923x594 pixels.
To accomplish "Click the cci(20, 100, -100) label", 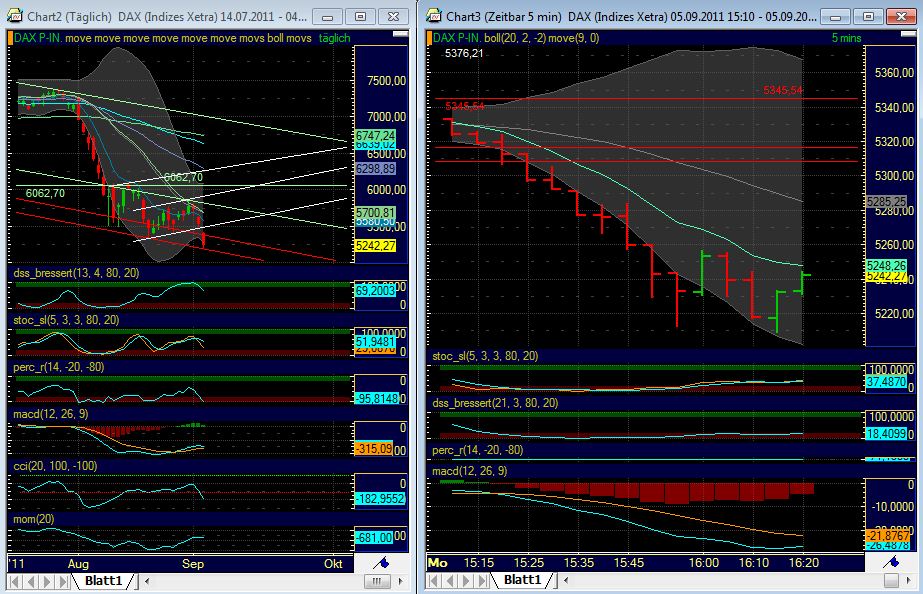I will (x=55, y=466).
